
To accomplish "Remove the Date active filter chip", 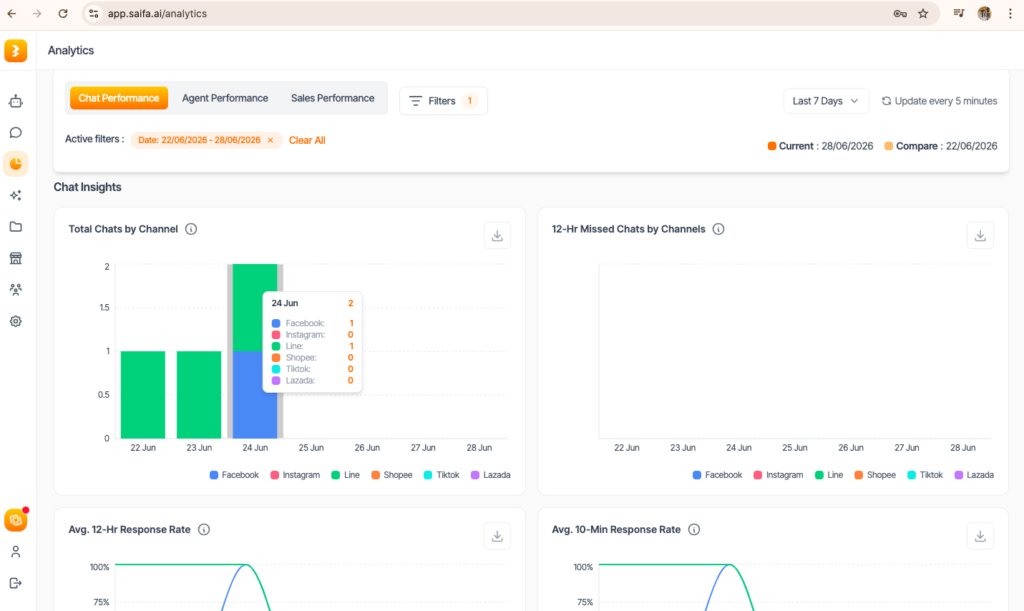I will tap(270, 140).
